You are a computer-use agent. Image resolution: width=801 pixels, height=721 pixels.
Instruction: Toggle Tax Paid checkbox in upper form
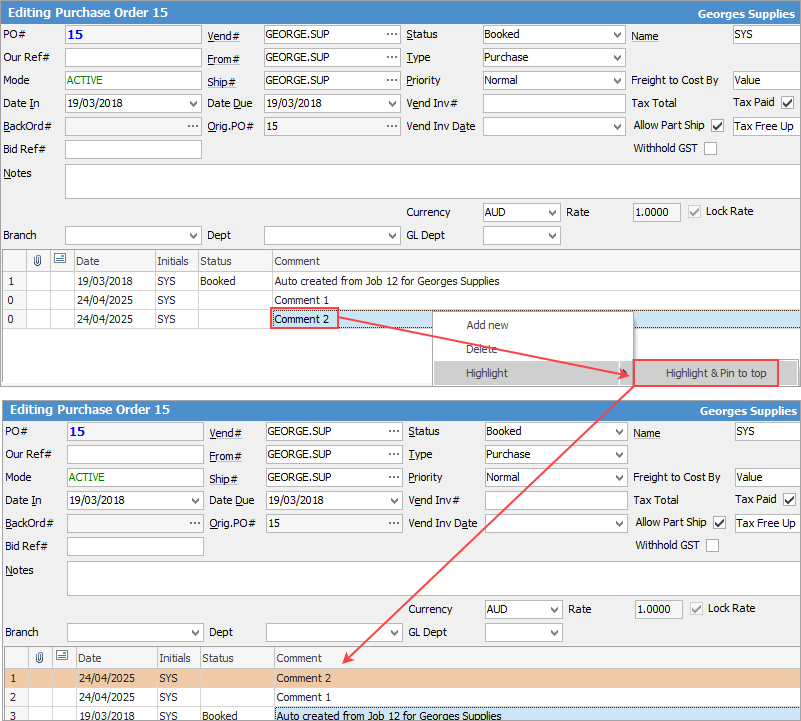tap(788, 103)
